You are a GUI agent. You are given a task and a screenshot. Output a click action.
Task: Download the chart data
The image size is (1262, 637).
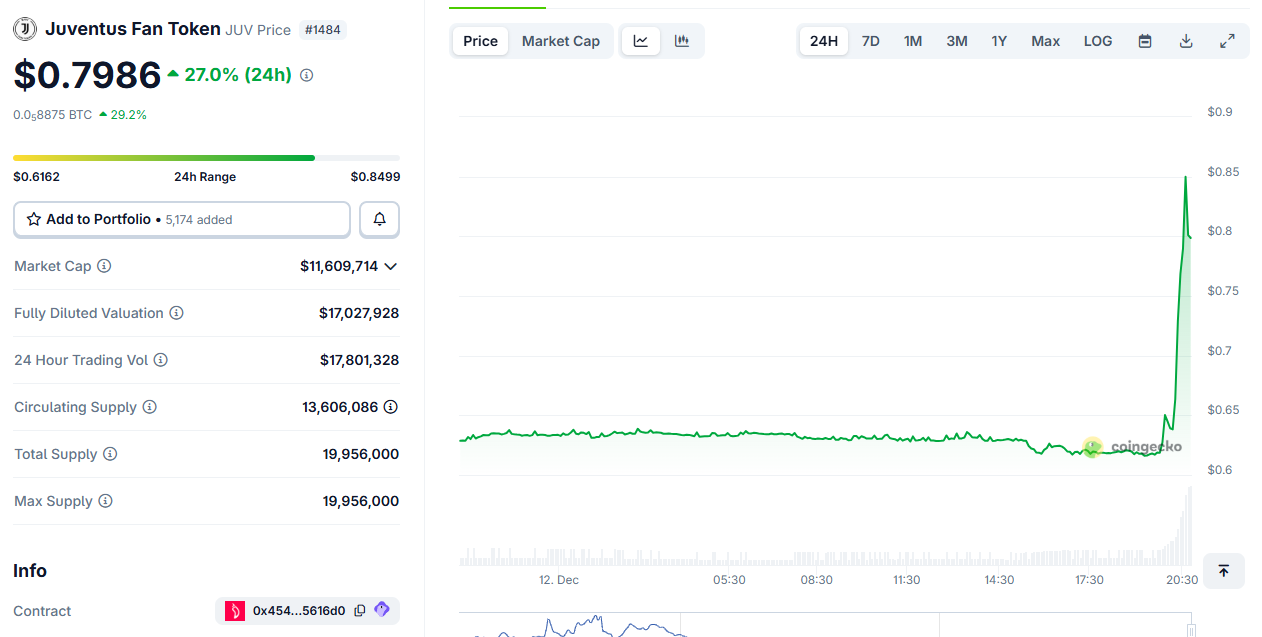pos(1186,40)
